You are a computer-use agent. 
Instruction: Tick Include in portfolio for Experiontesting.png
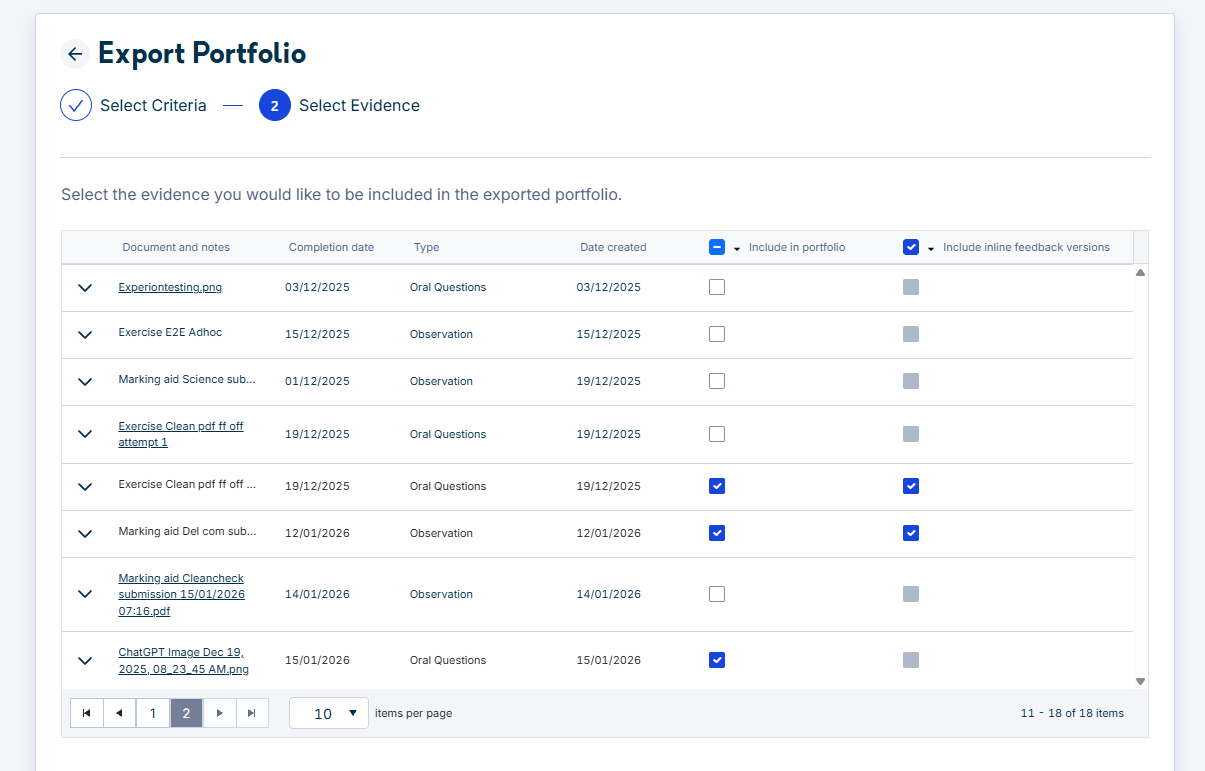[x=717, y=287]
